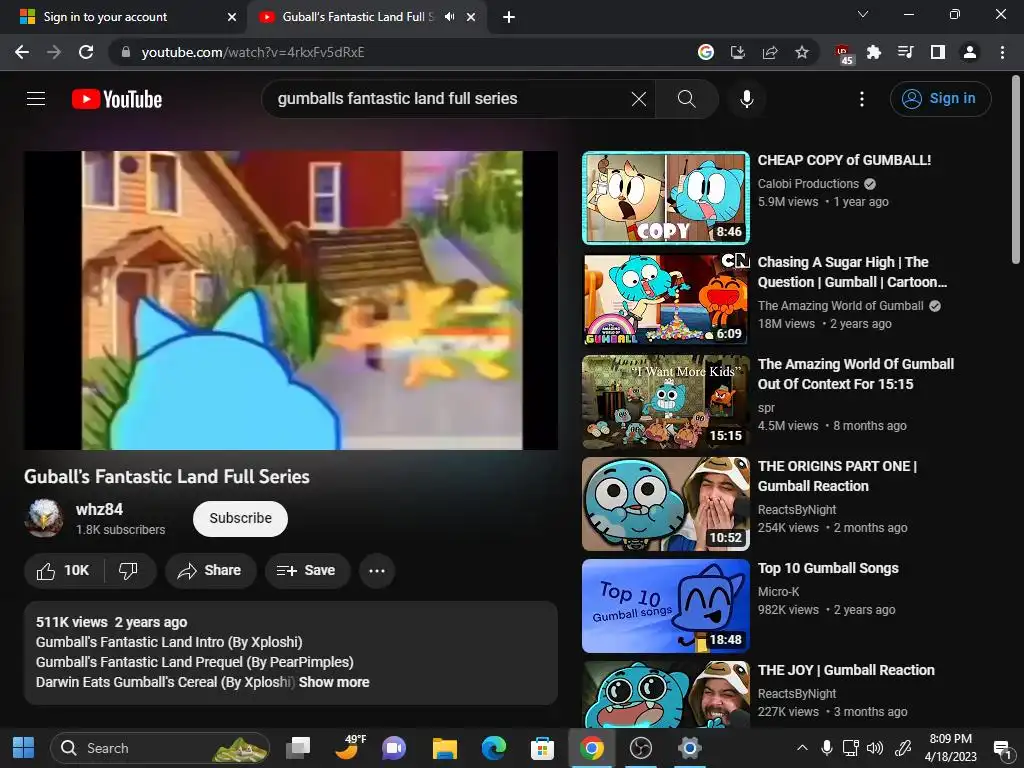The image size is (1024, 768).
Task: Open Chrome's three-dot customize menu
Action: [1002, 52]
